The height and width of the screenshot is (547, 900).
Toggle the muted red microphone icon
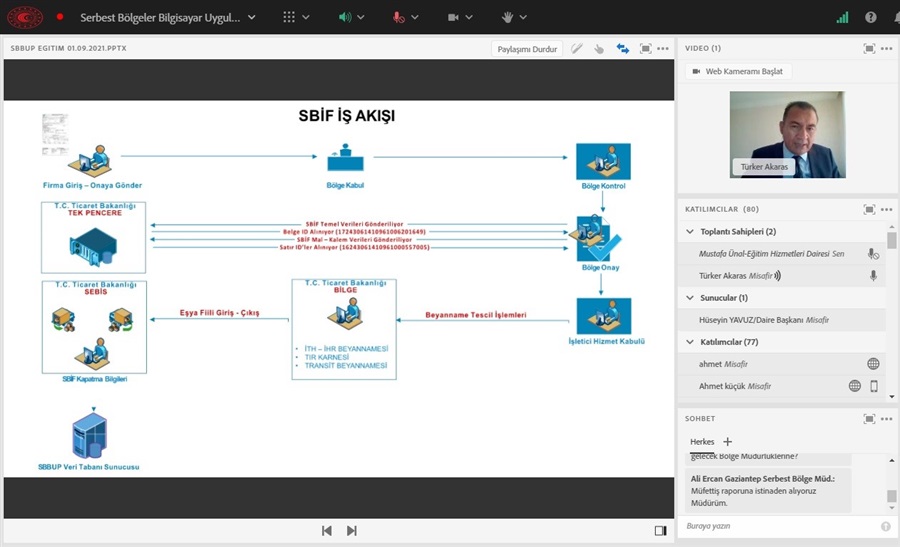[398, 17]
